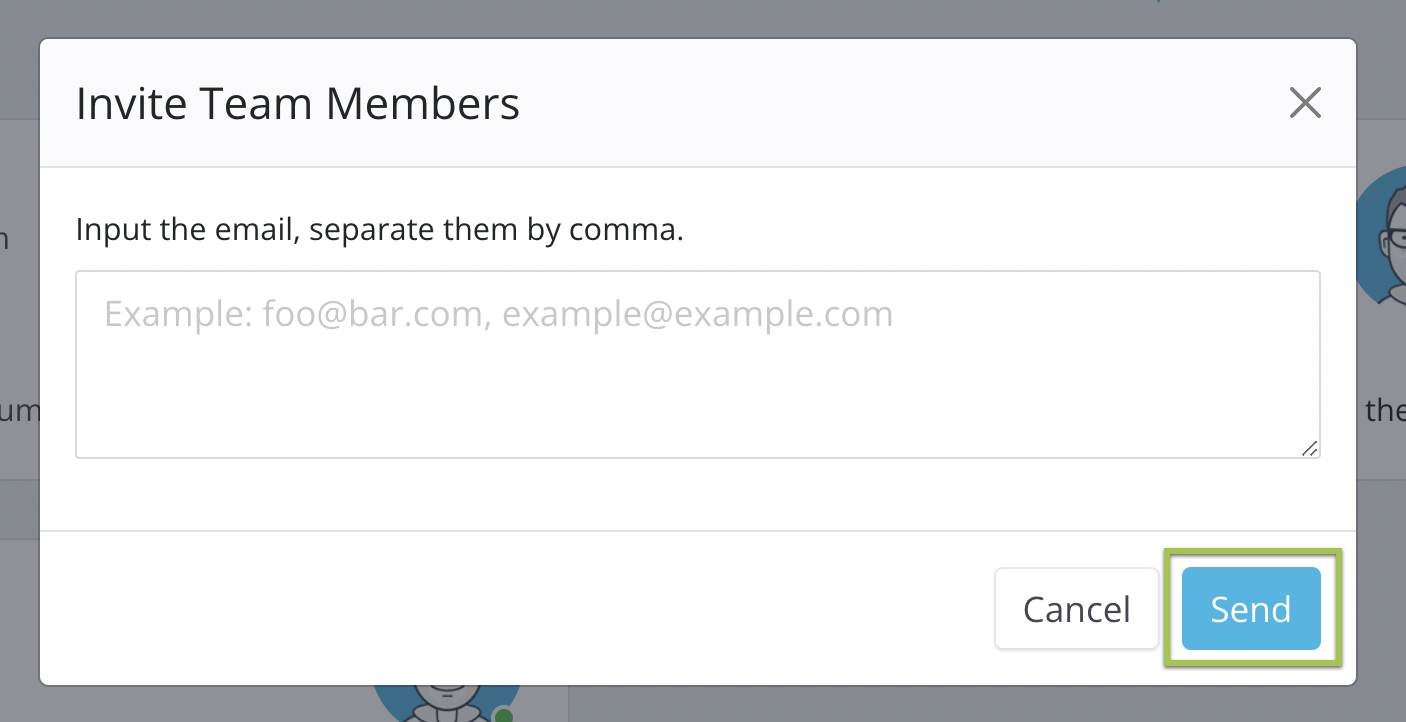Click the text area resize grip
The image size is (1406, 722).
[1309, 448]
